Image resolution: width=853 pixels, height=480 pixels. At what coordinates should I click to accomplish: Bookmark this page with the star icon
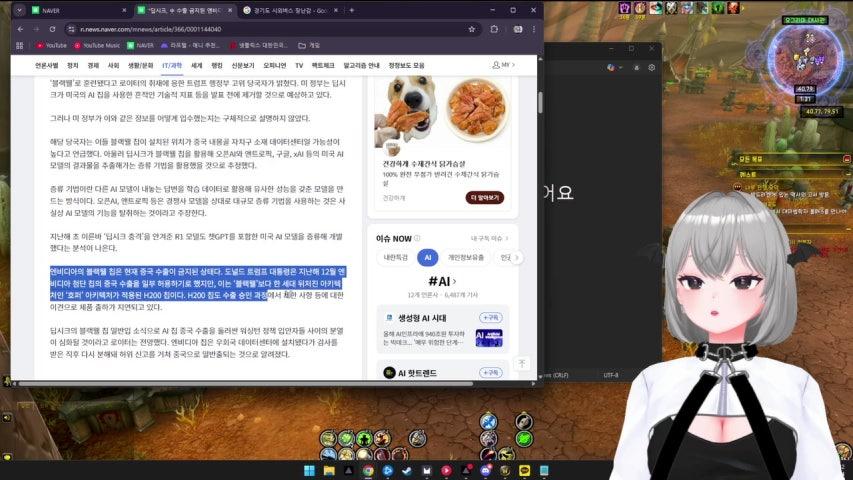[x=472, y=29]
